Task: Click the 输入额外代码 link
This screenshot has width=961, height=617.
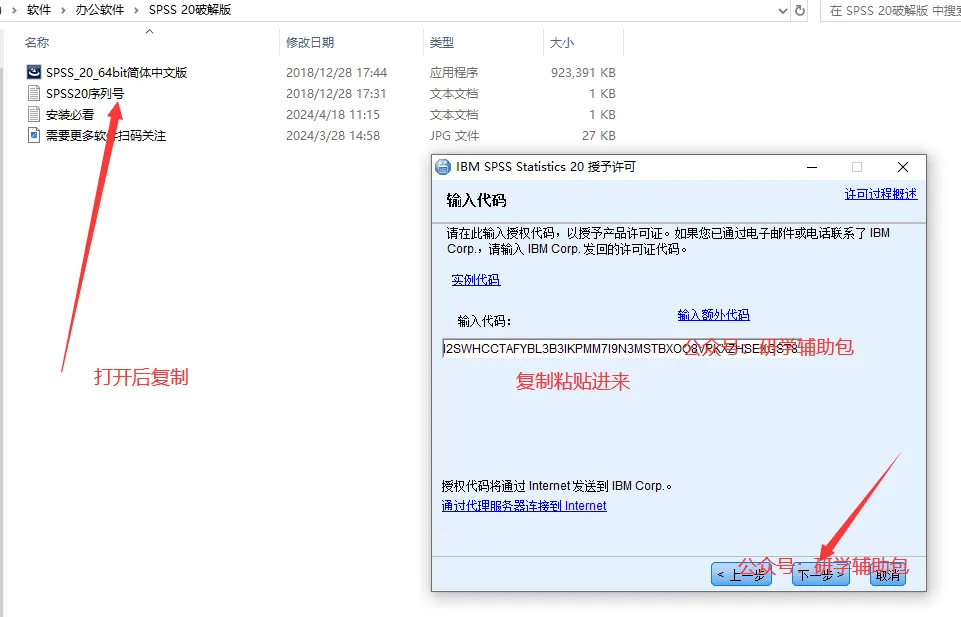Action: [713, 314]
